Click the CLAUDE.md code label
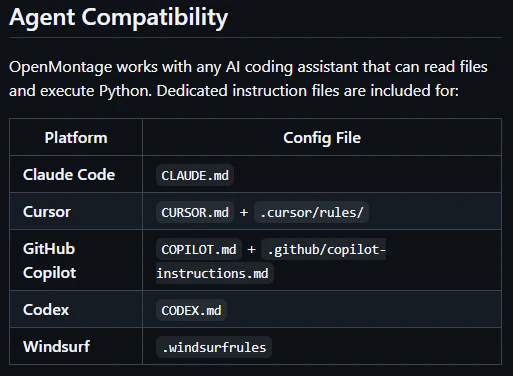The width and height of the screenshot is (513, 376). coord(195,175)
